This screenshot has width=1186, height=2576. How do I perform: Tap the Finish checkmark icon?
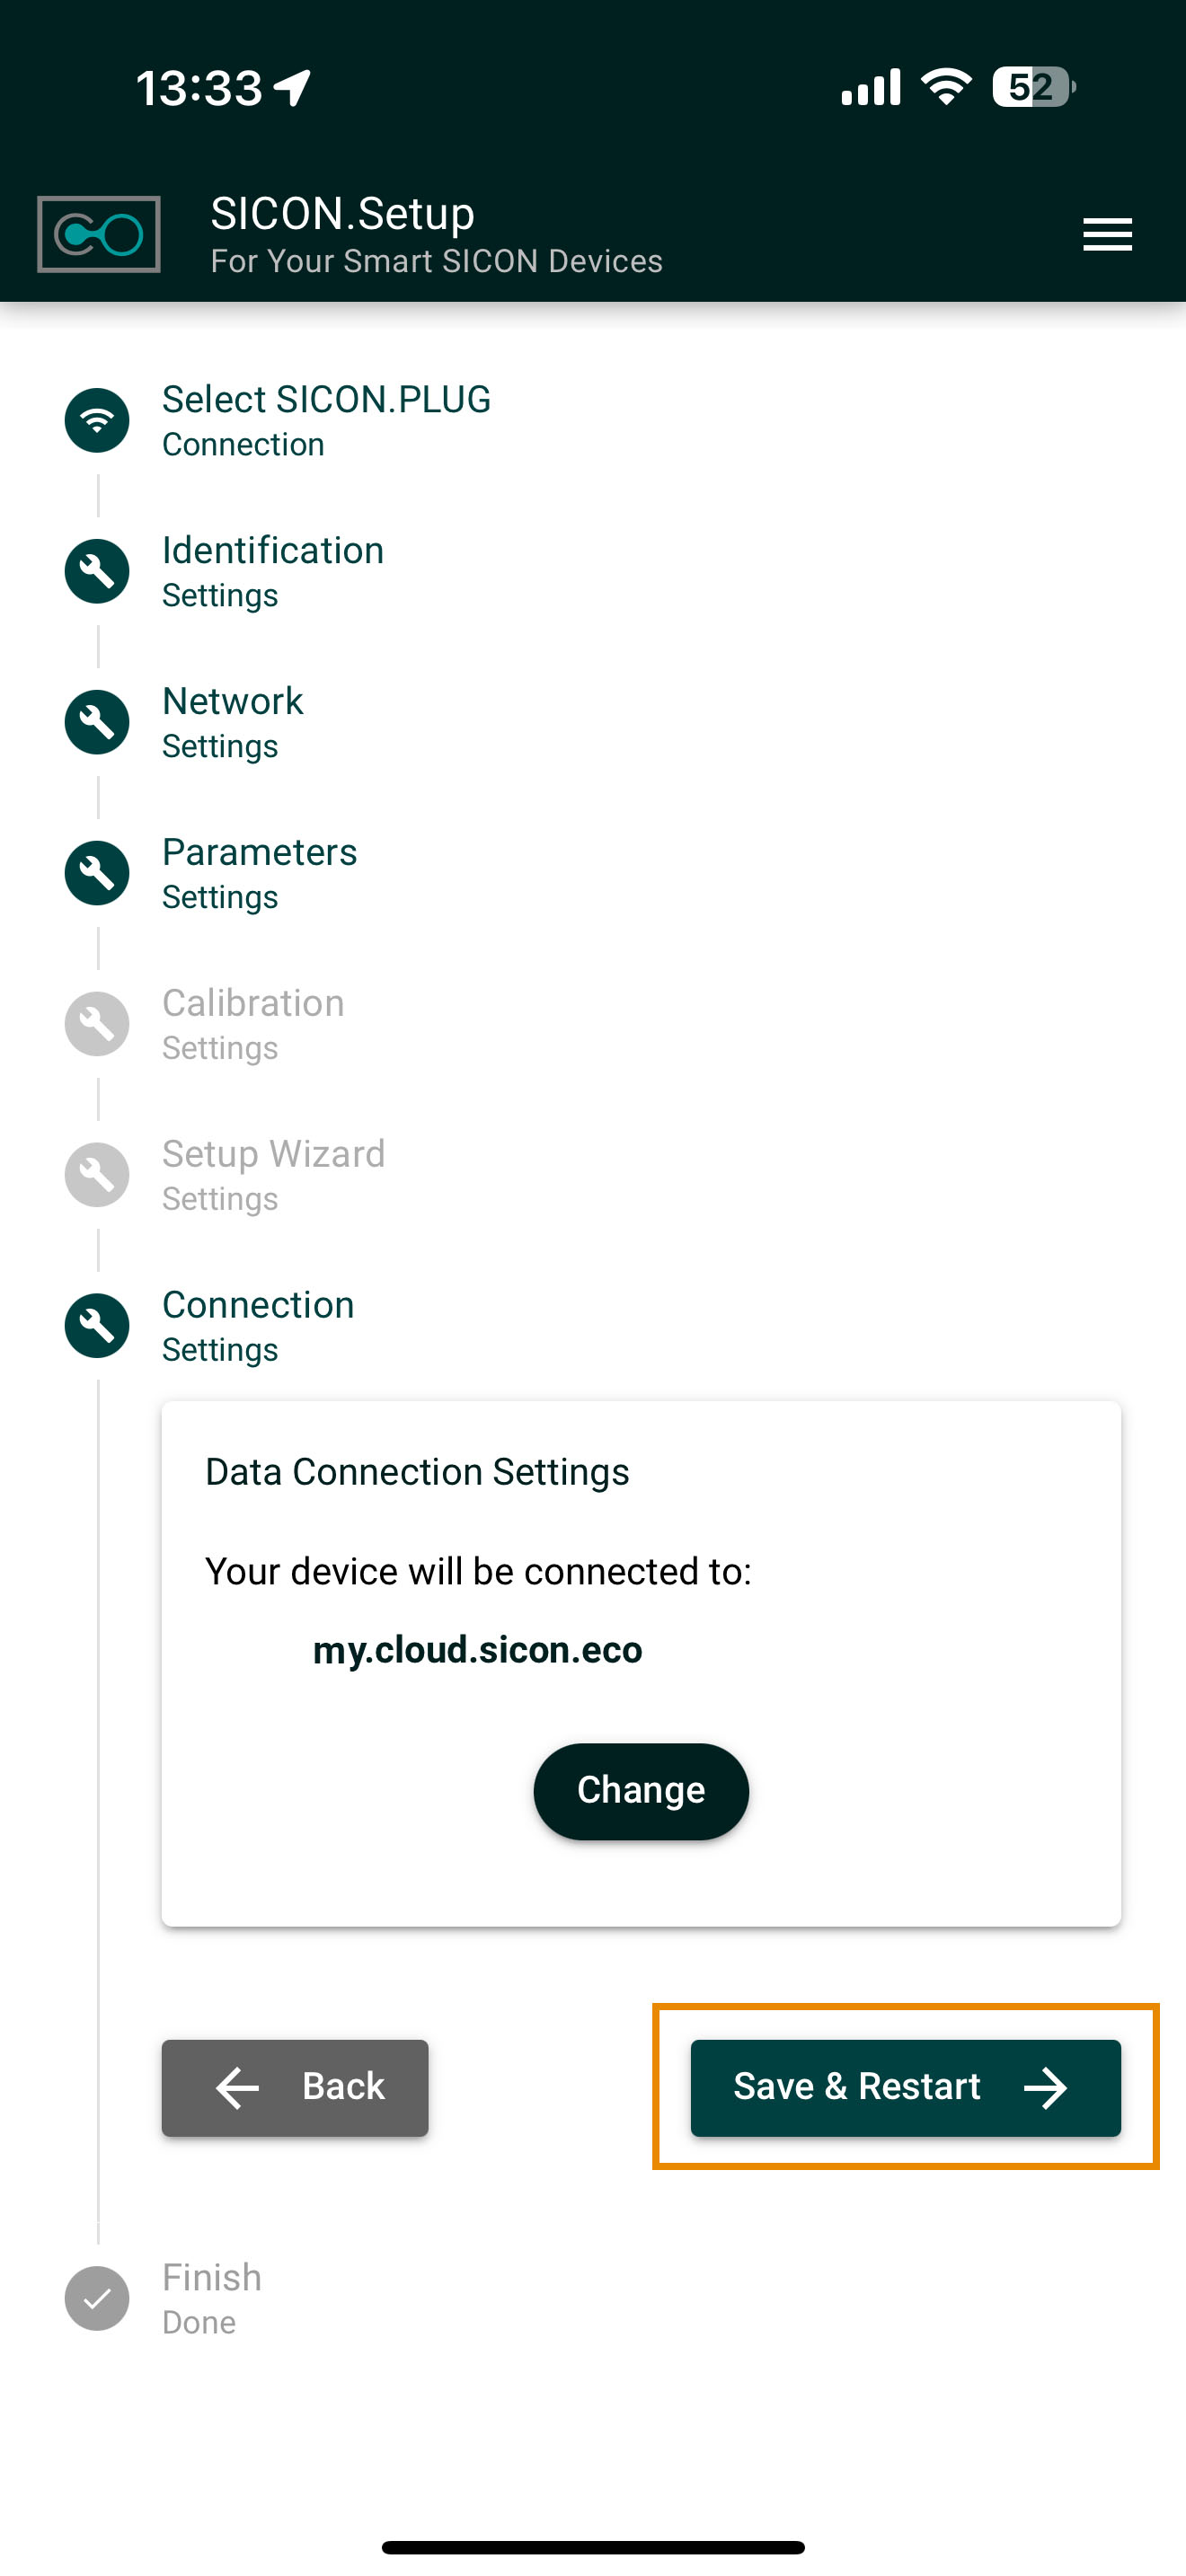coord(97,2298)
